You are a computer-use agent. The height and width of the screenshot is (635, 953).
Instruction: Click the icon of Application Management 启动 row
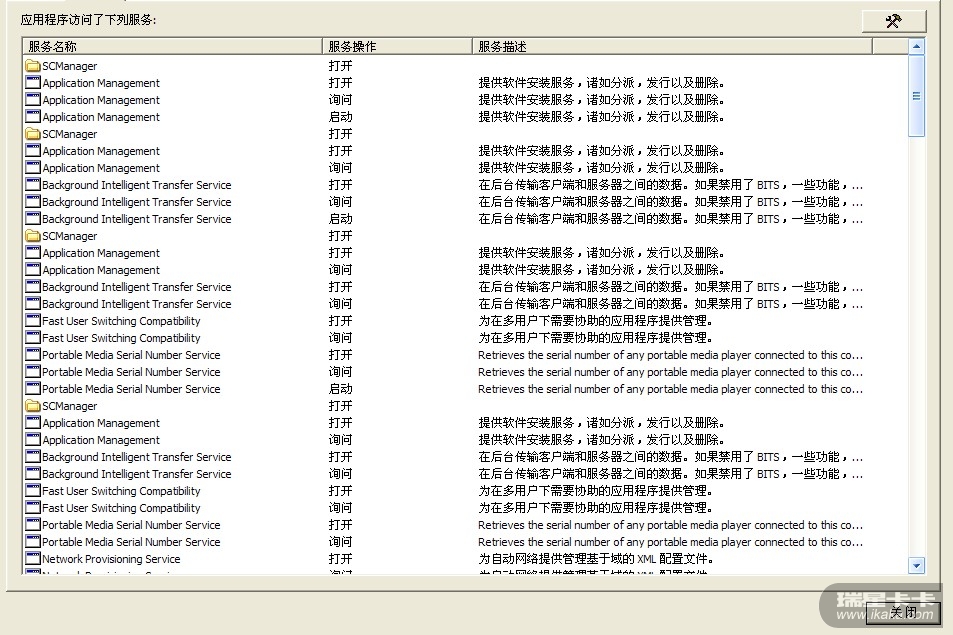[33, 116]
